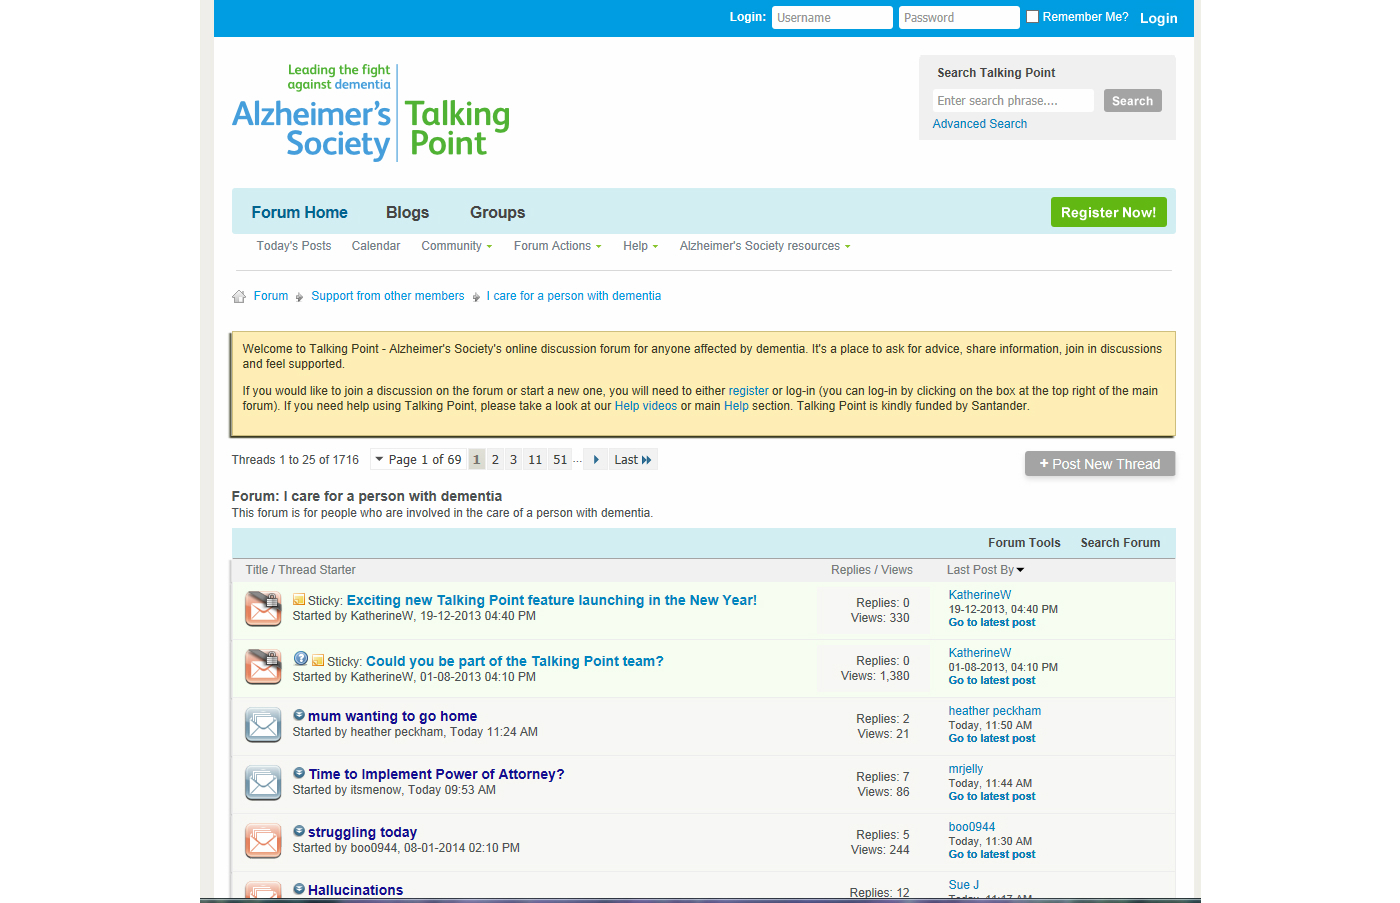Click envelope icon beside 'mum wanting to go home'
This screenshot has height=903, width=1400.
[263, 725]
